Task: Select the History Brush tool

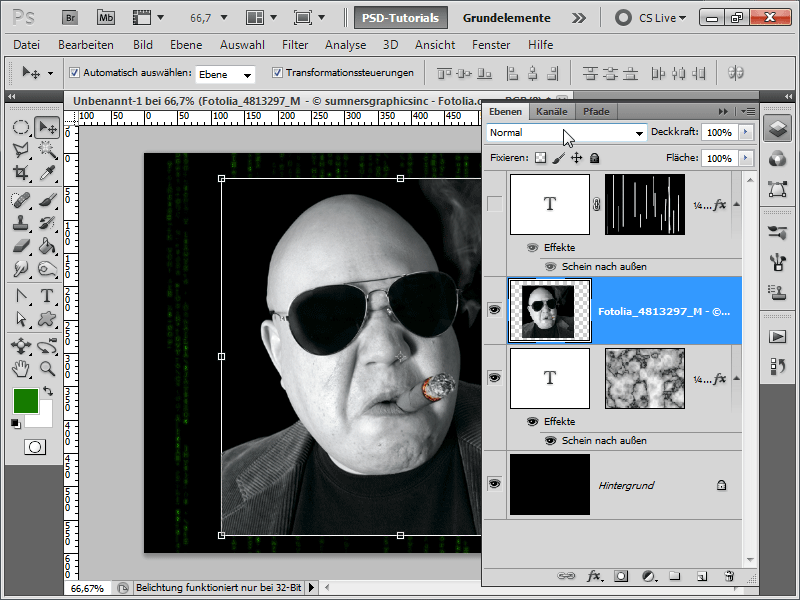Action: tap(47, 223)
